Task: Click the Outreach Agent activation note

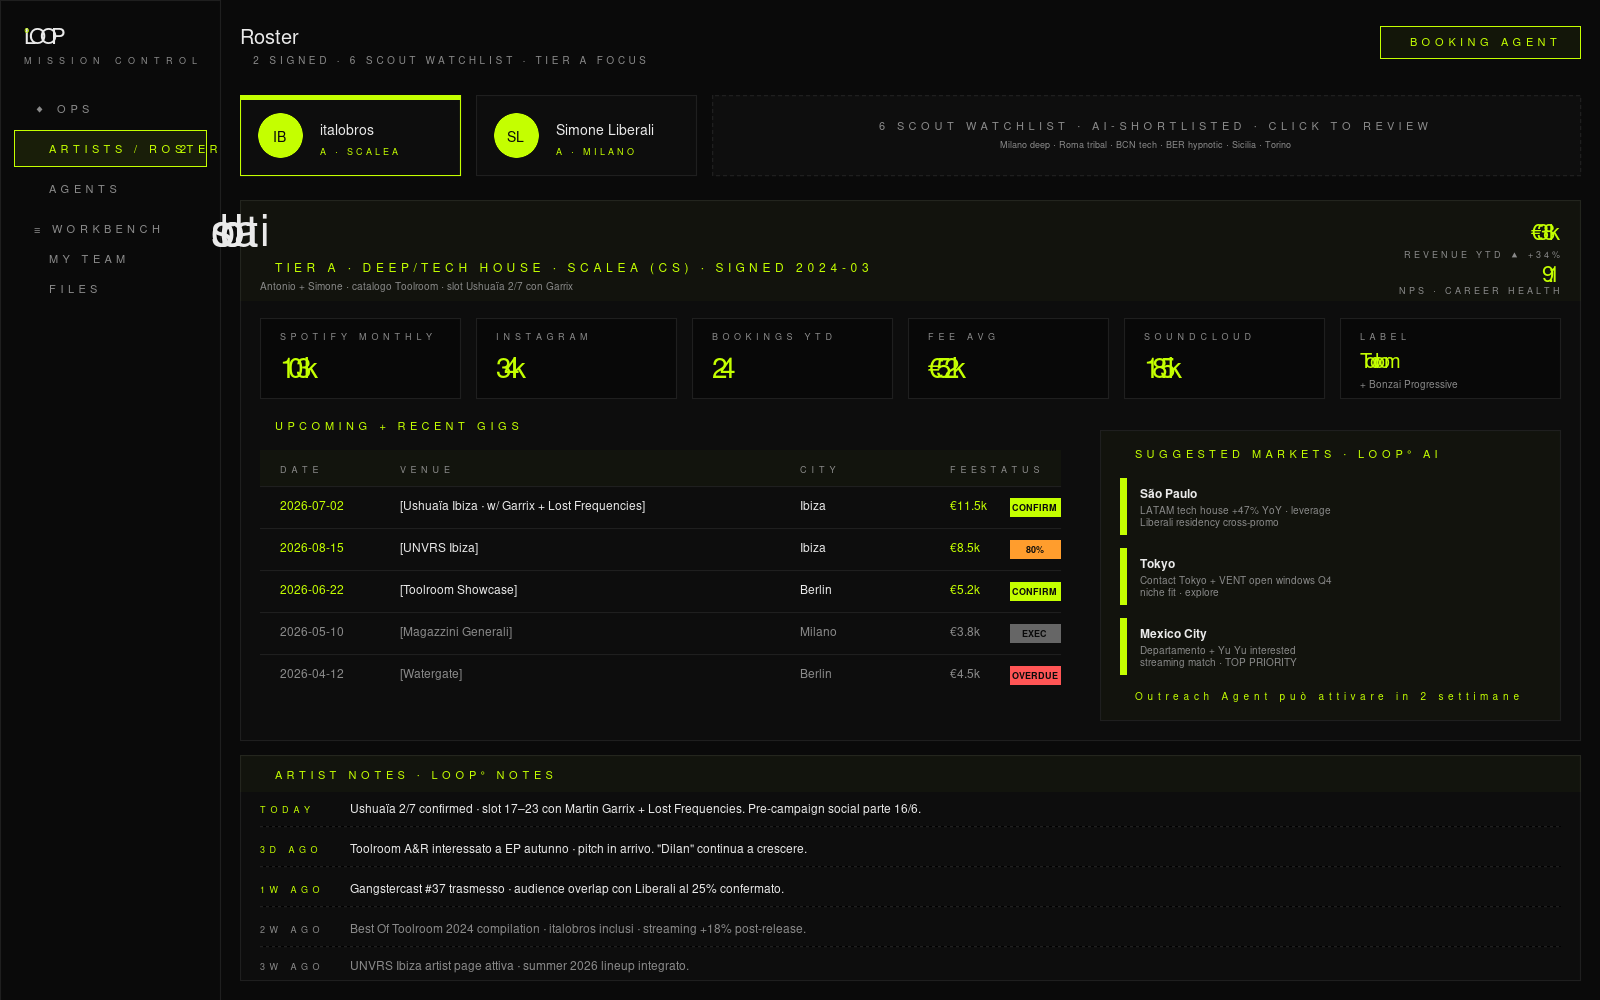Action: [1327, 697]
